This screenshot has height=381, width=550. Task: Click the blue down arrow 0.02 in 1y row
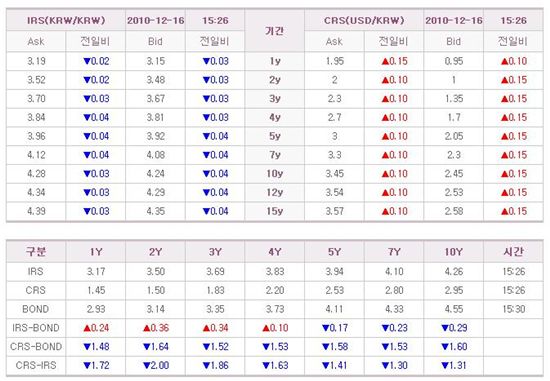[x=96, y=61]
